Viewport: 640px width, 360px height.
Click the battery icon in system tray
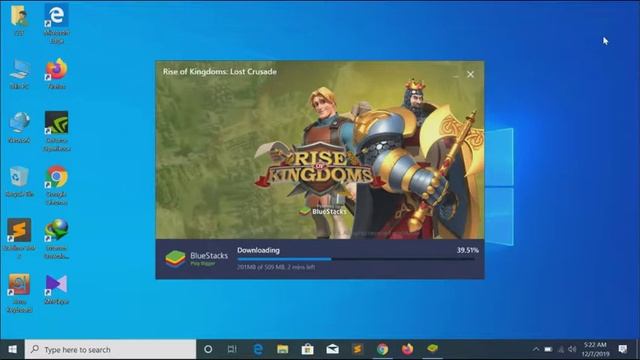549,349
